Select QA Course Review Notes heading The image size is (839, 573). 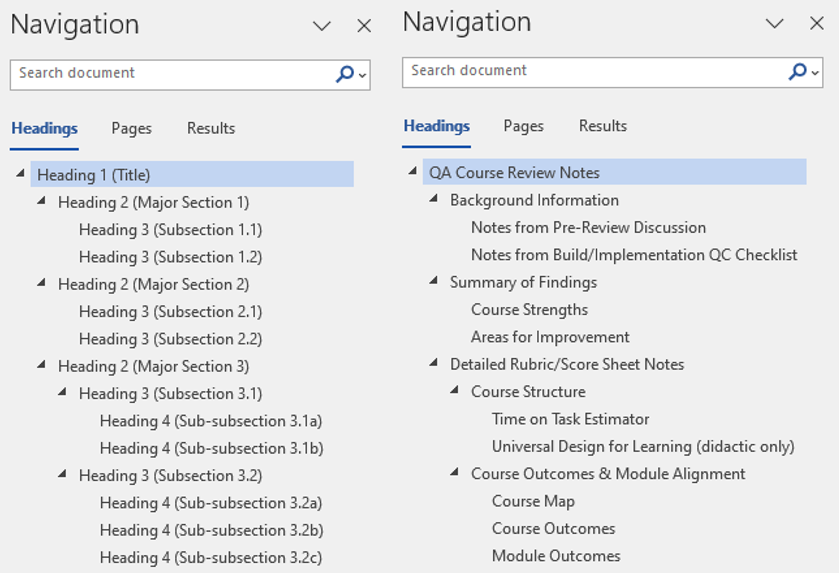(614, 172)
